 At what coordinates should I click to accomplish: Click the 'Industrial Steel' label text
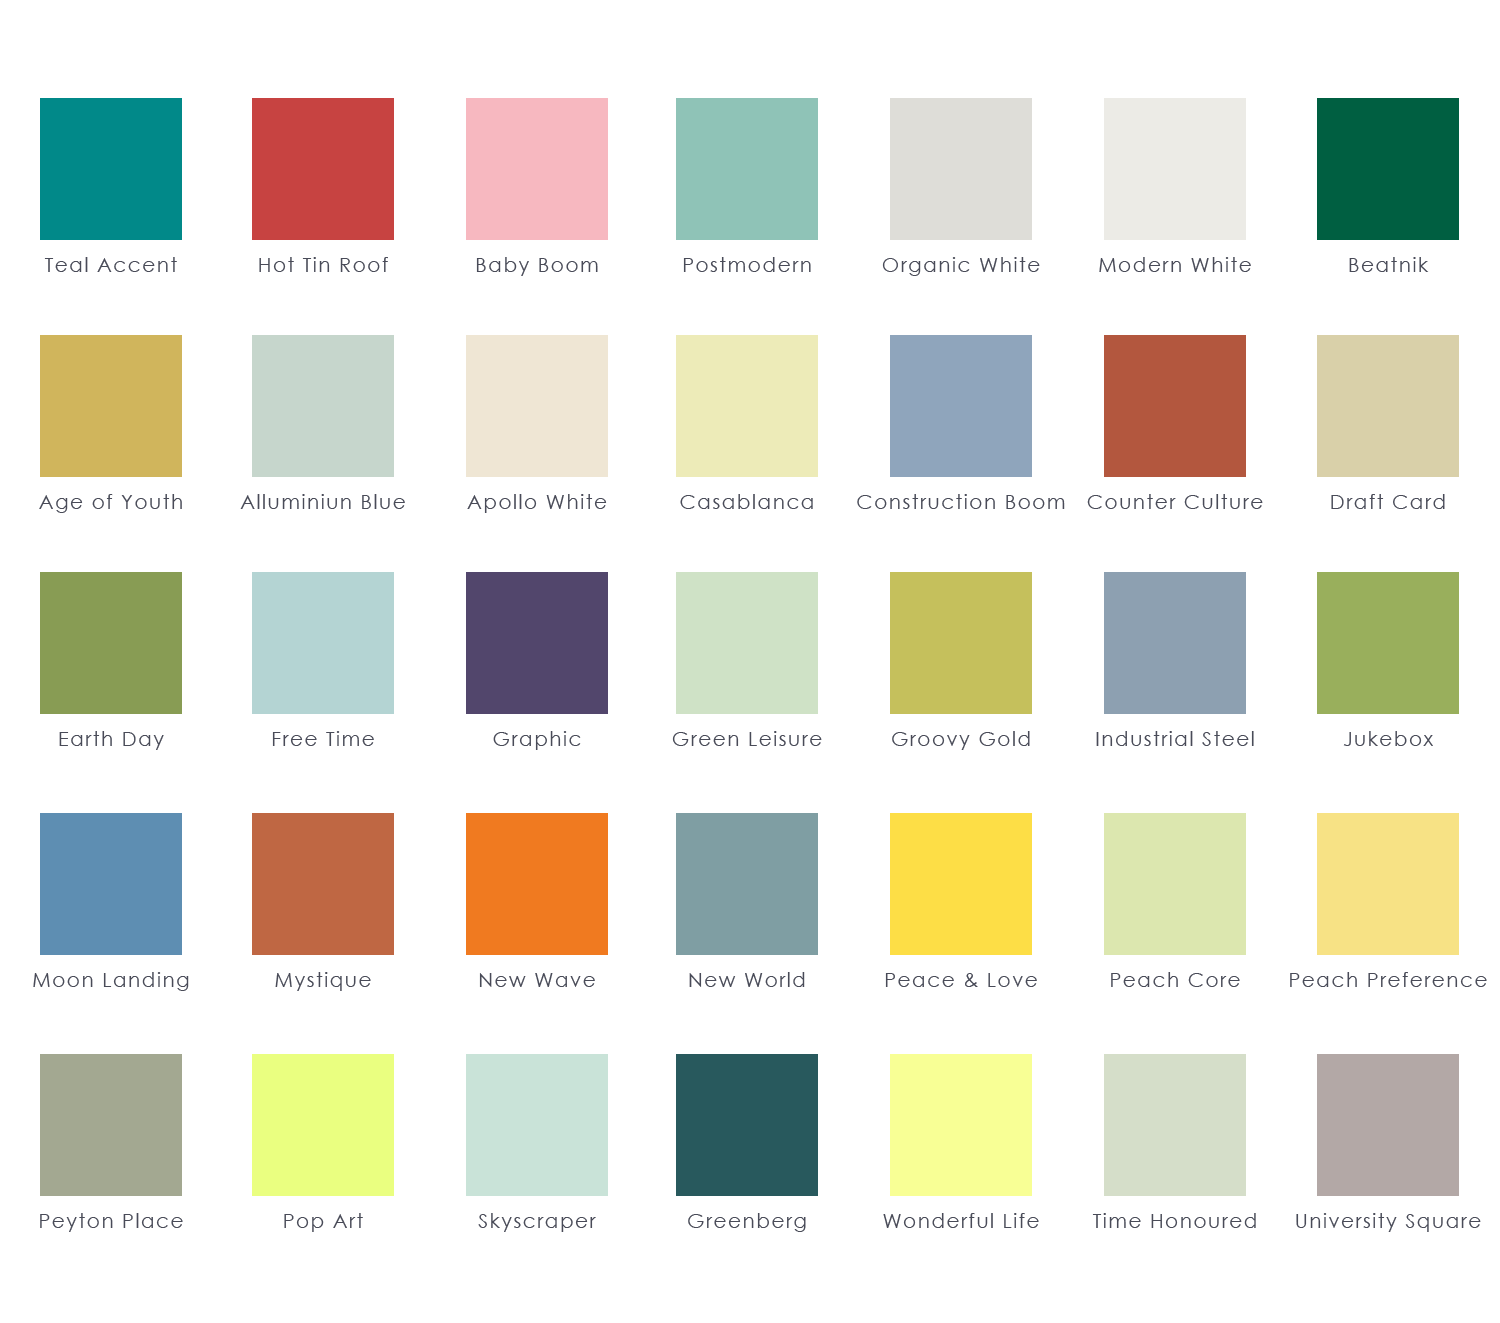click(1175, 739)
